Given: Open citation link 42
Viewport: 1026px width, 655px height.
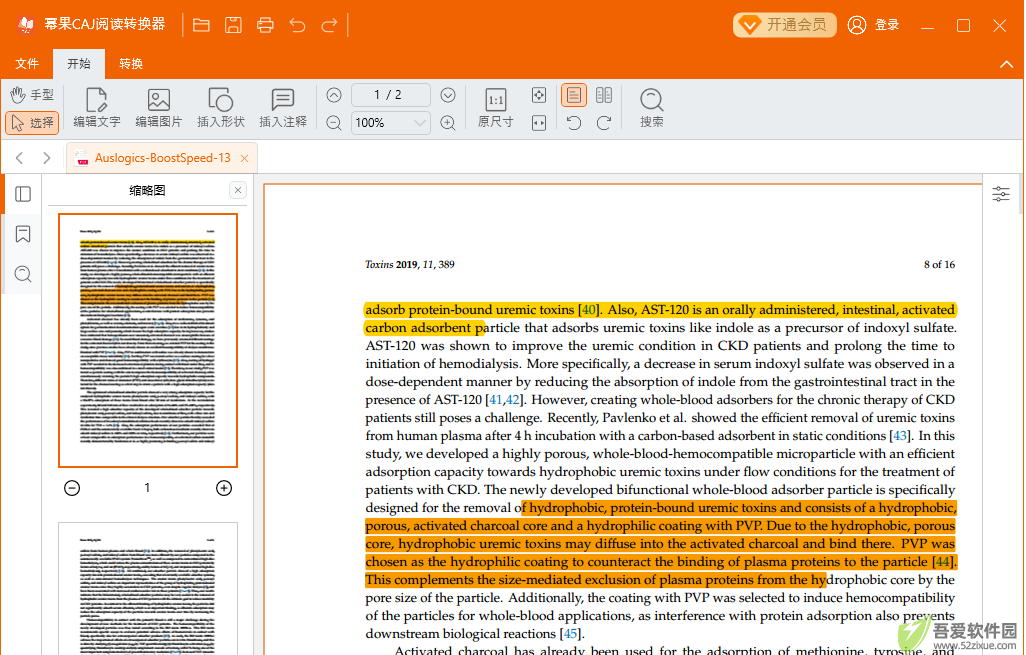Looking at the screenshot, I should coord(512,400).
